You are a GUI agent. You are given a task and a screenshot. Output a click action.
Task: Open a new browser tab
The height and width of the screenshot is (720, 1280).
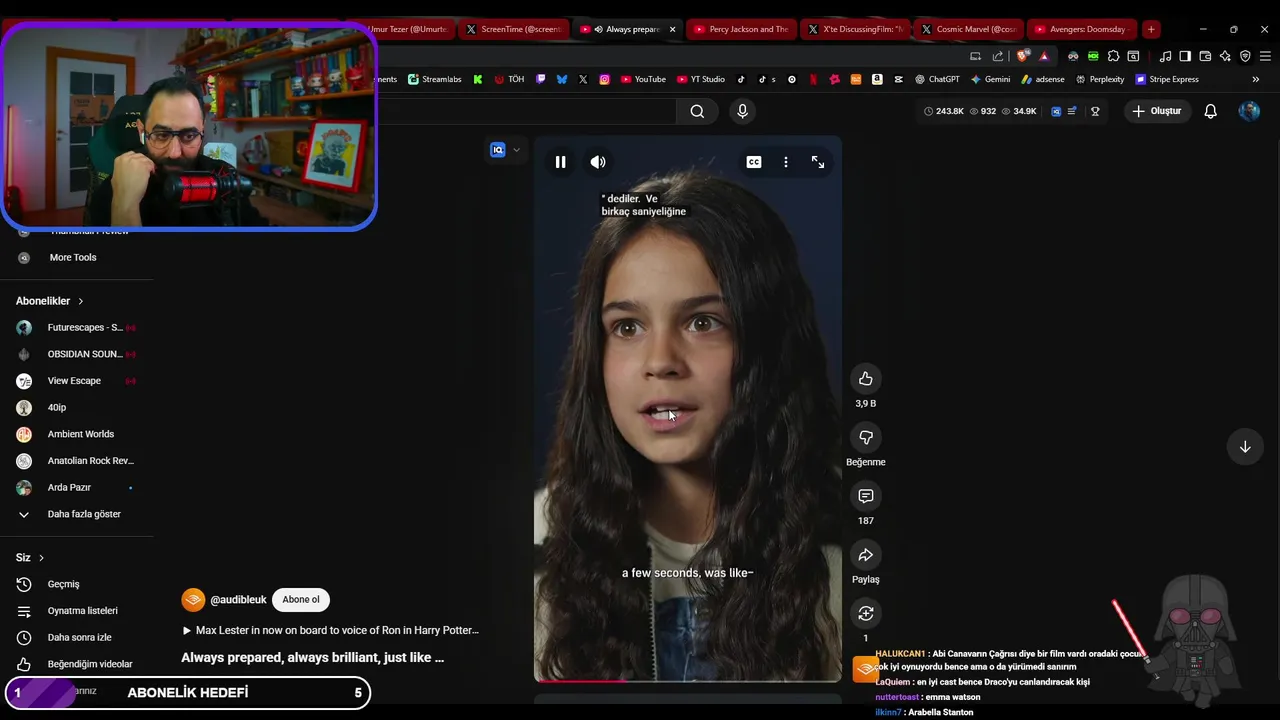click(1151, 29)
